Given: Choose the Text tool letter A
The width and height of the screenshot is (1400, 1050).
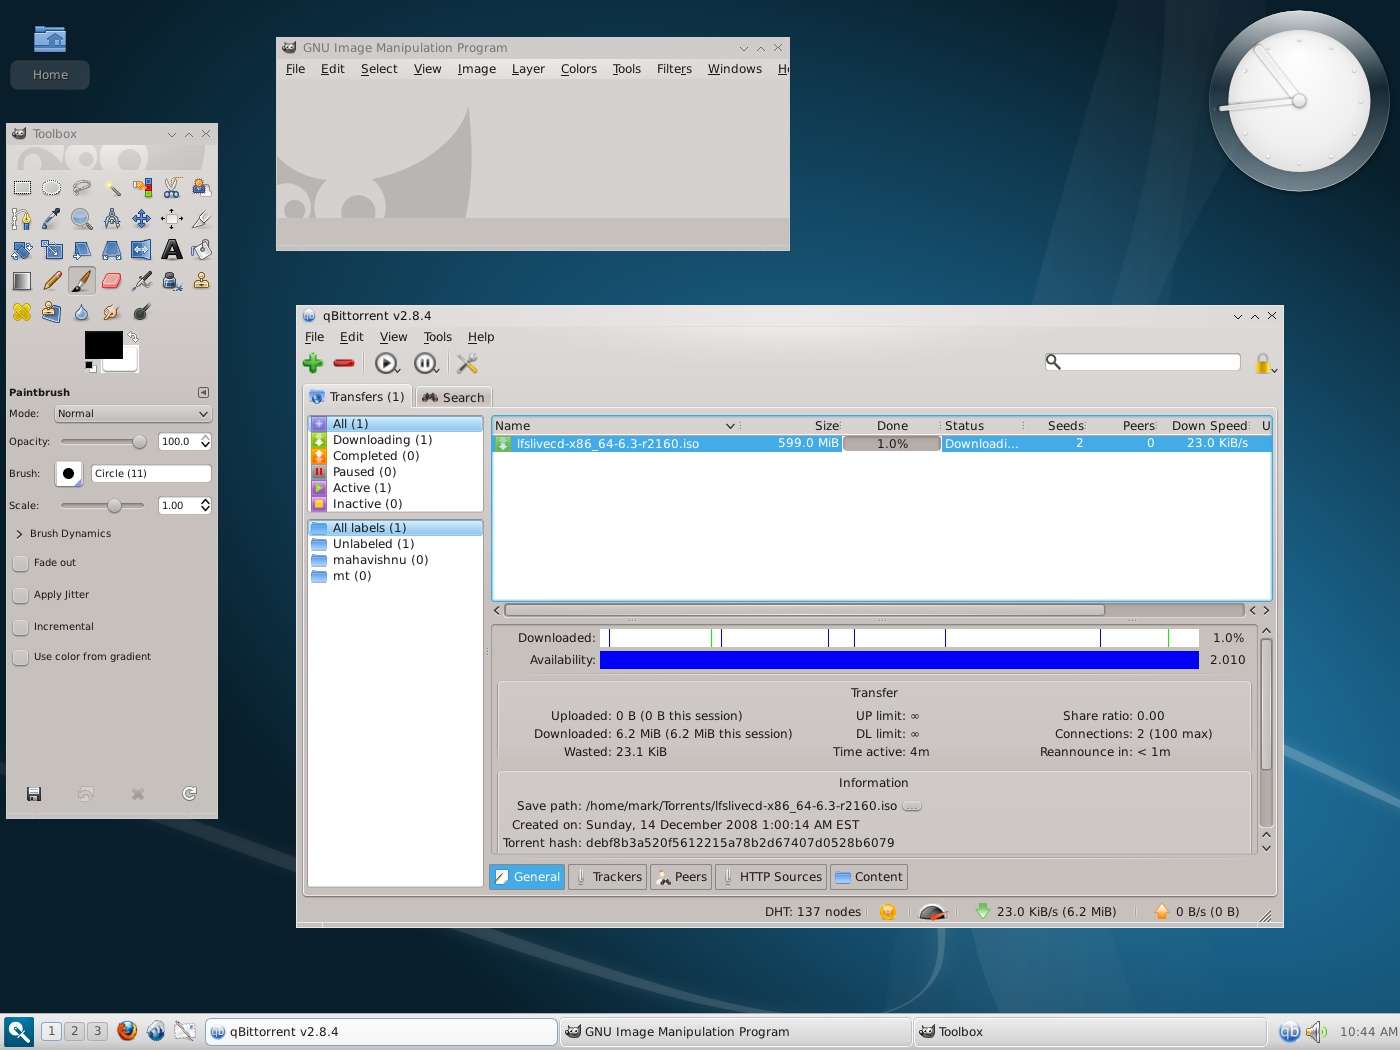Looking at the screenshot, I should [172, 250].
